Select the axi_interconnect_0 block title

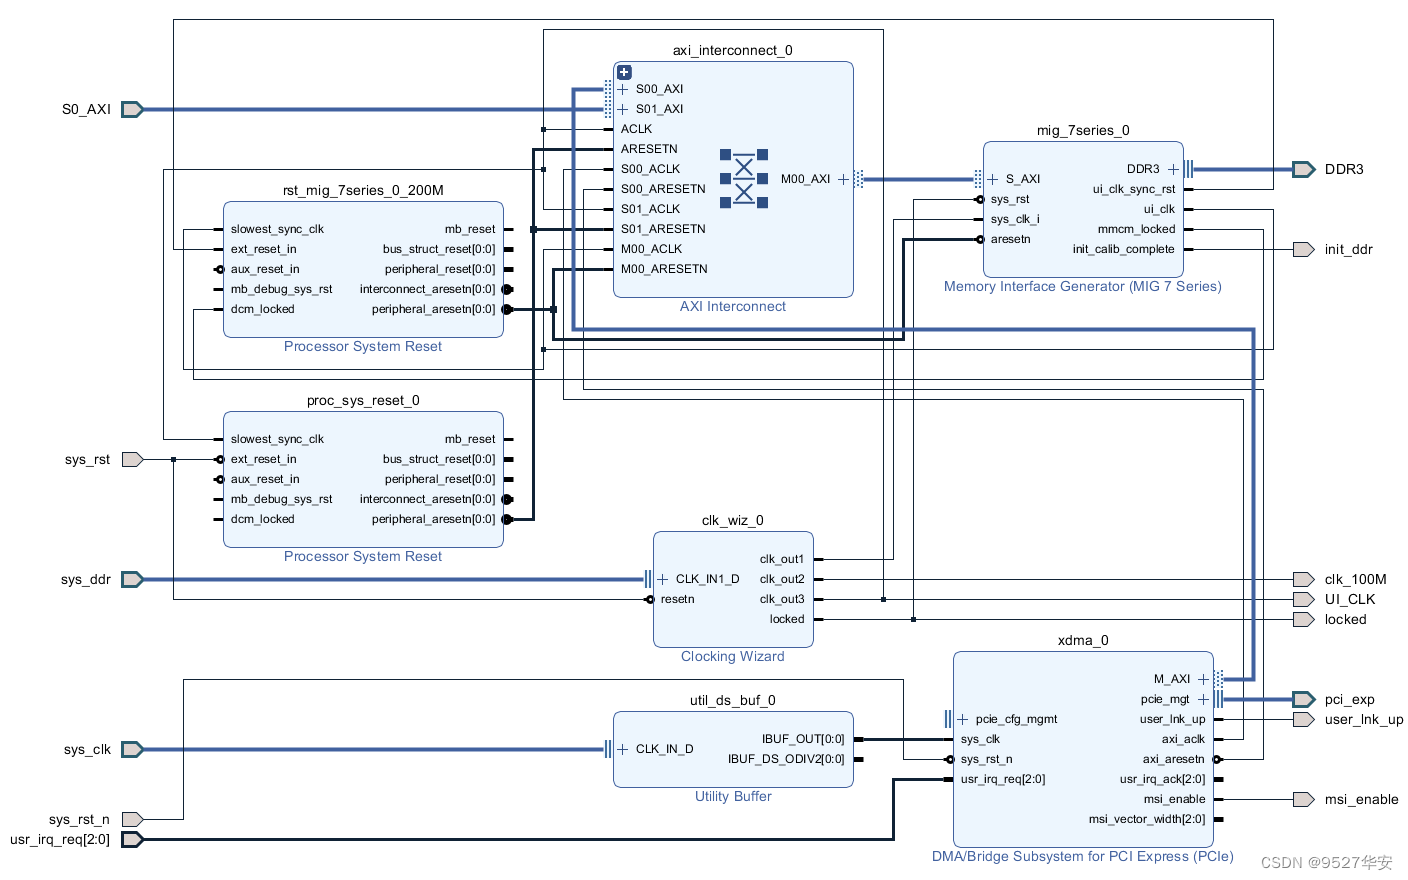[733, 50]
